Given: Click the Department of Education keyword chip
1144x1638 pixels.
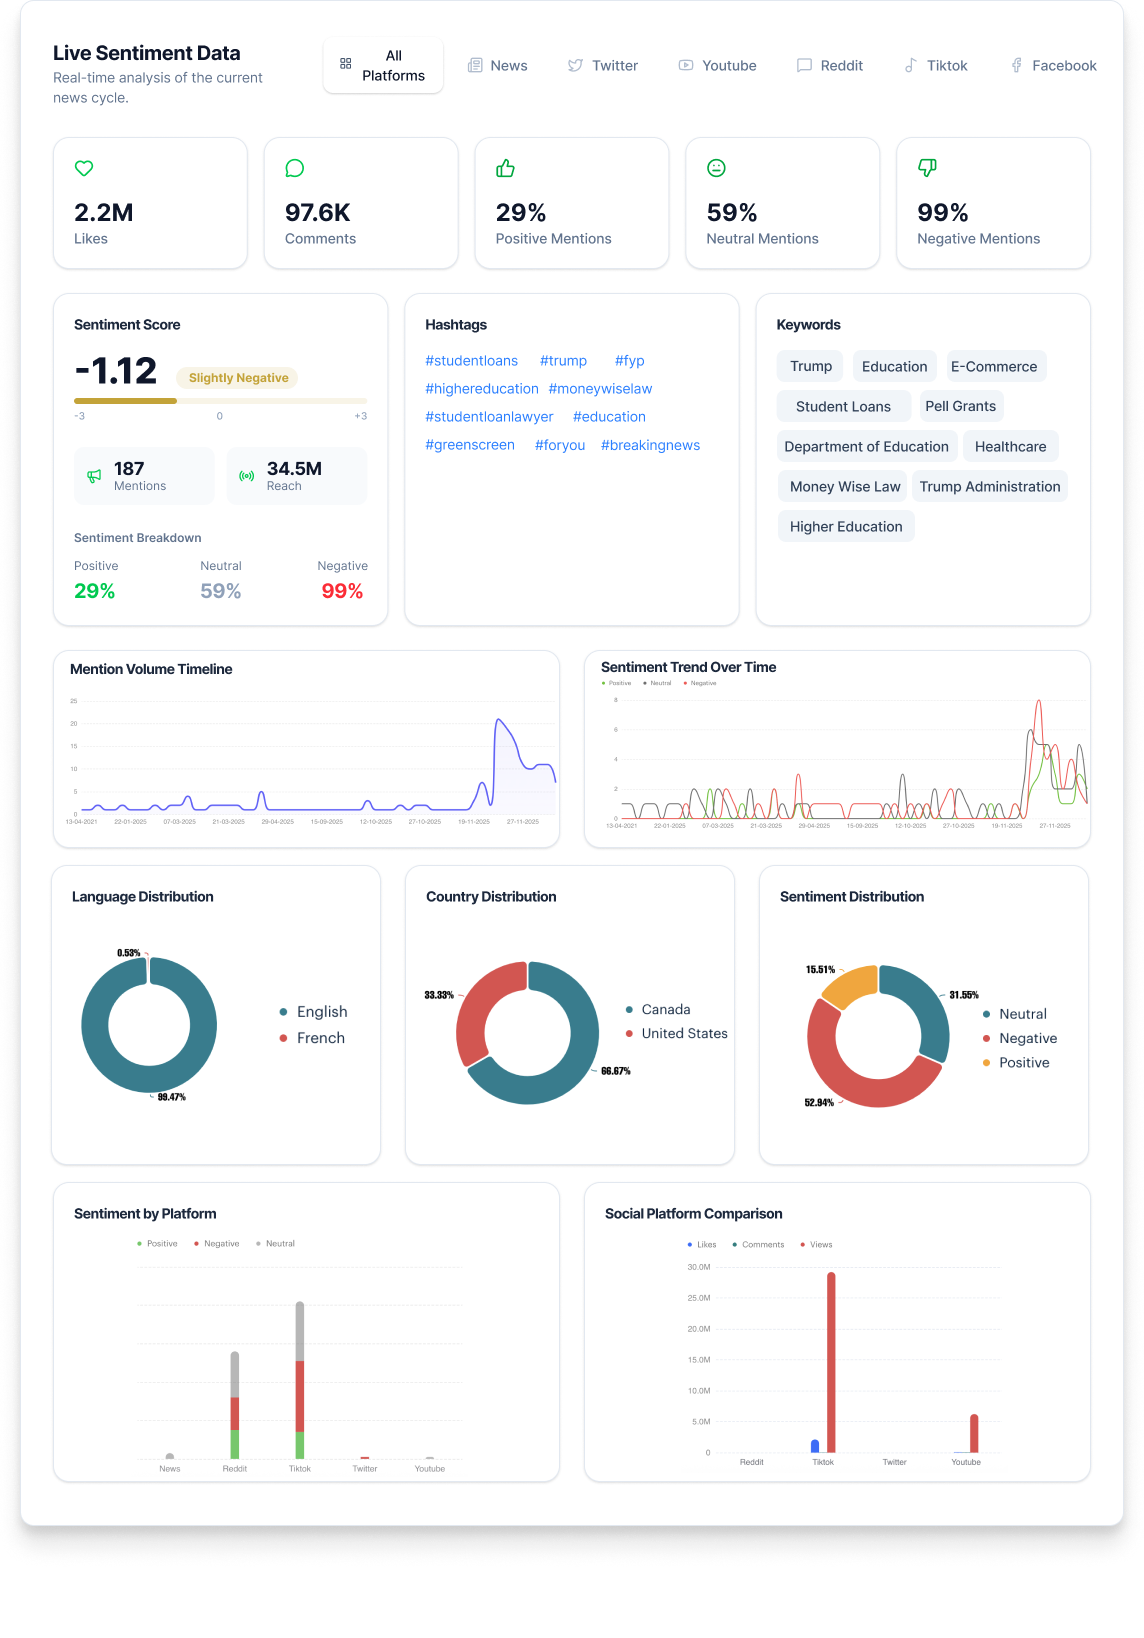Looking at the screenshot, I should (866, 446).
